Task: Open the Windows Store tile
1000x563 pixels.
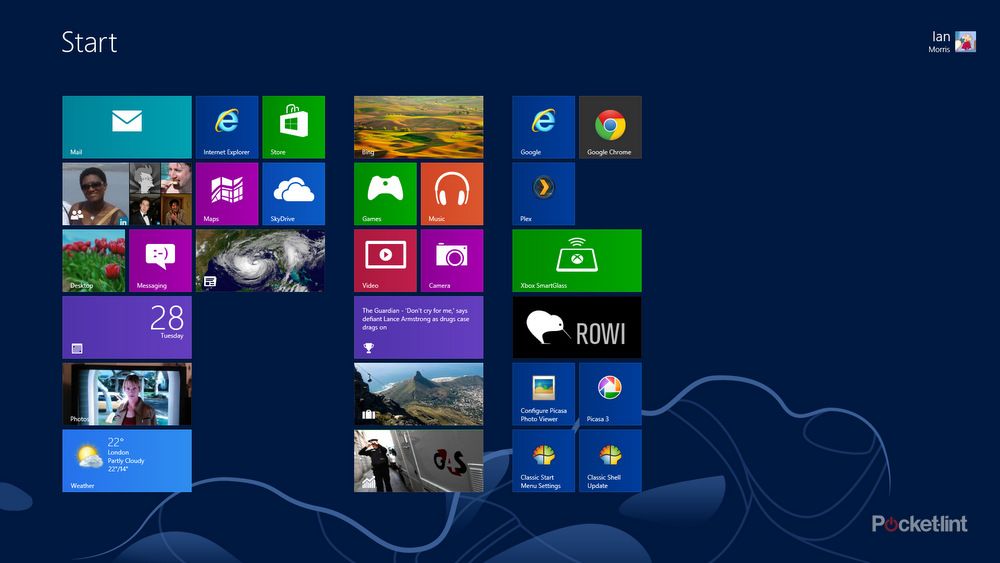Action: tap(293, 127)
